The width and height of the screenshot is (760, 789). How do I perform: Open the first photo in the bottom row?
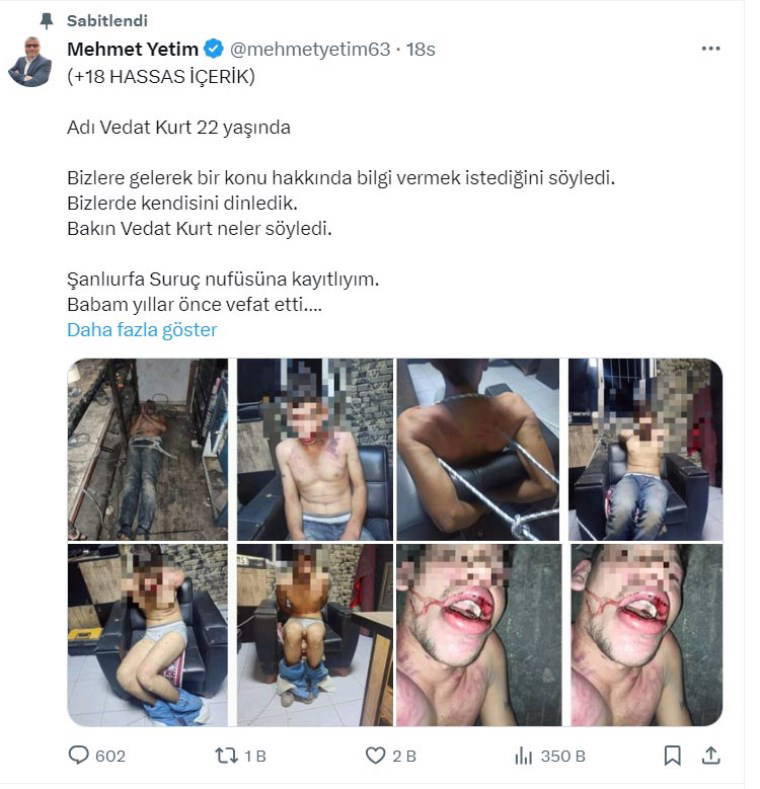[x=148, y=634]
